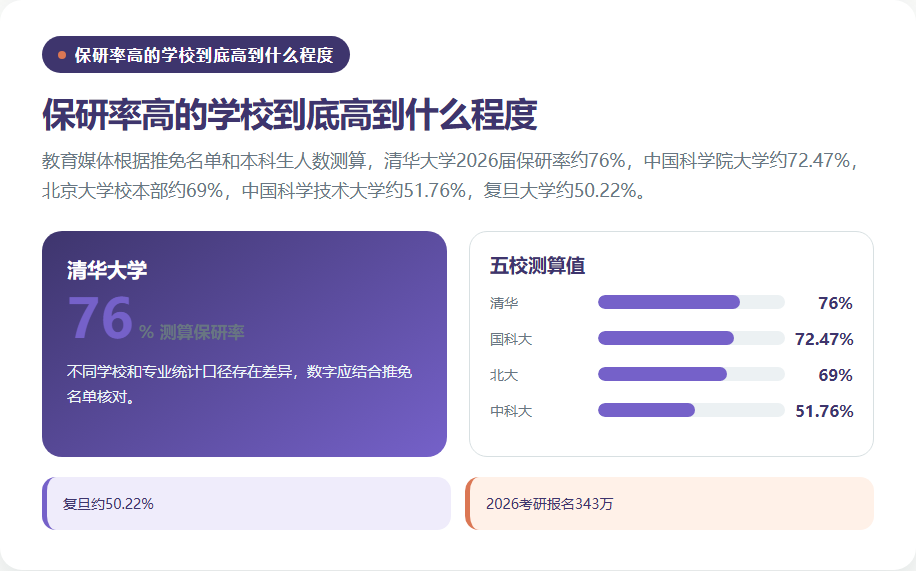
Task: Click the 76% value in the 清华 row
Action: pos(835,303)
